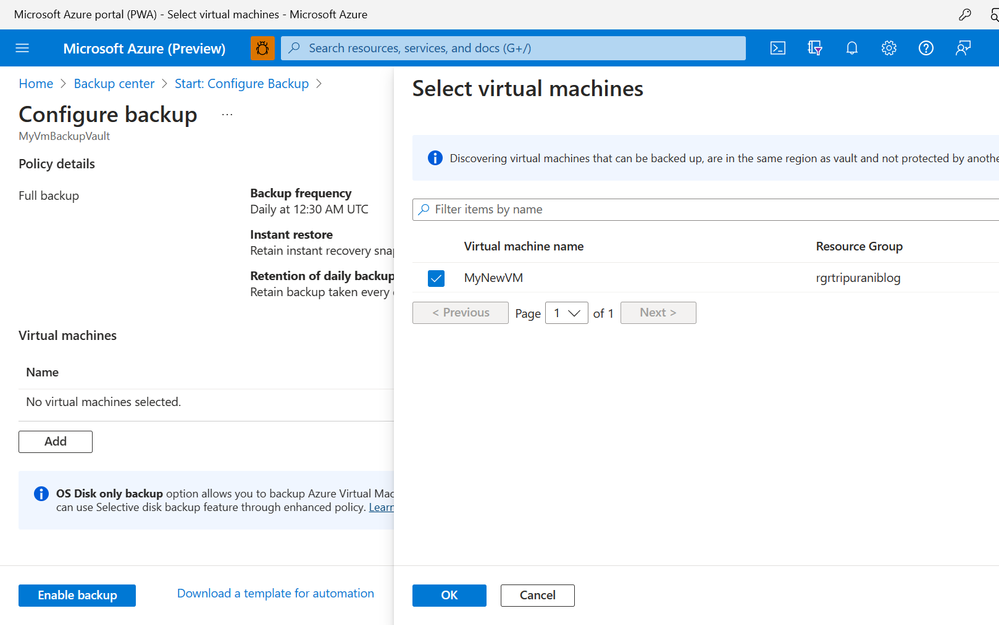Viewport: 999px width, 625px height.
Task: Click the info icon in the discovery banner
Action: (435, 158)
